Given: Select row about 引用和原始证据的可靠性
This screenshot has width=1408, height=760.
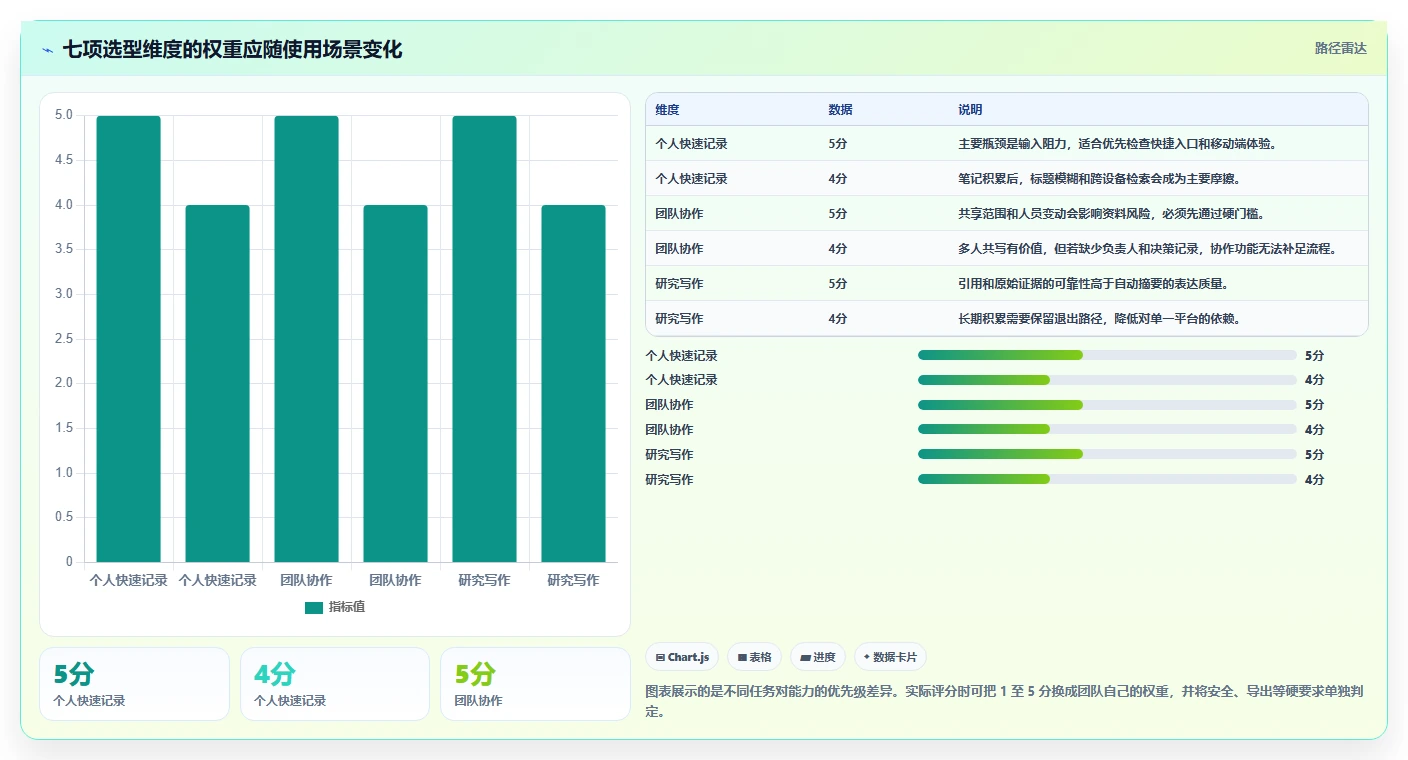Looking at the screenshot, I should tap(1007, 284).
